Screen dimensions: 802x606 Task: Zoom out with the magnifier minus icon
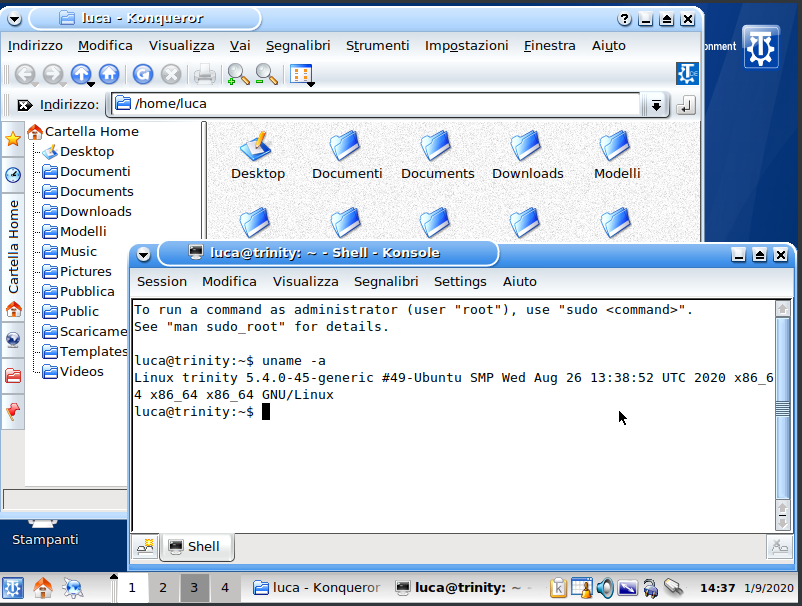266,75
